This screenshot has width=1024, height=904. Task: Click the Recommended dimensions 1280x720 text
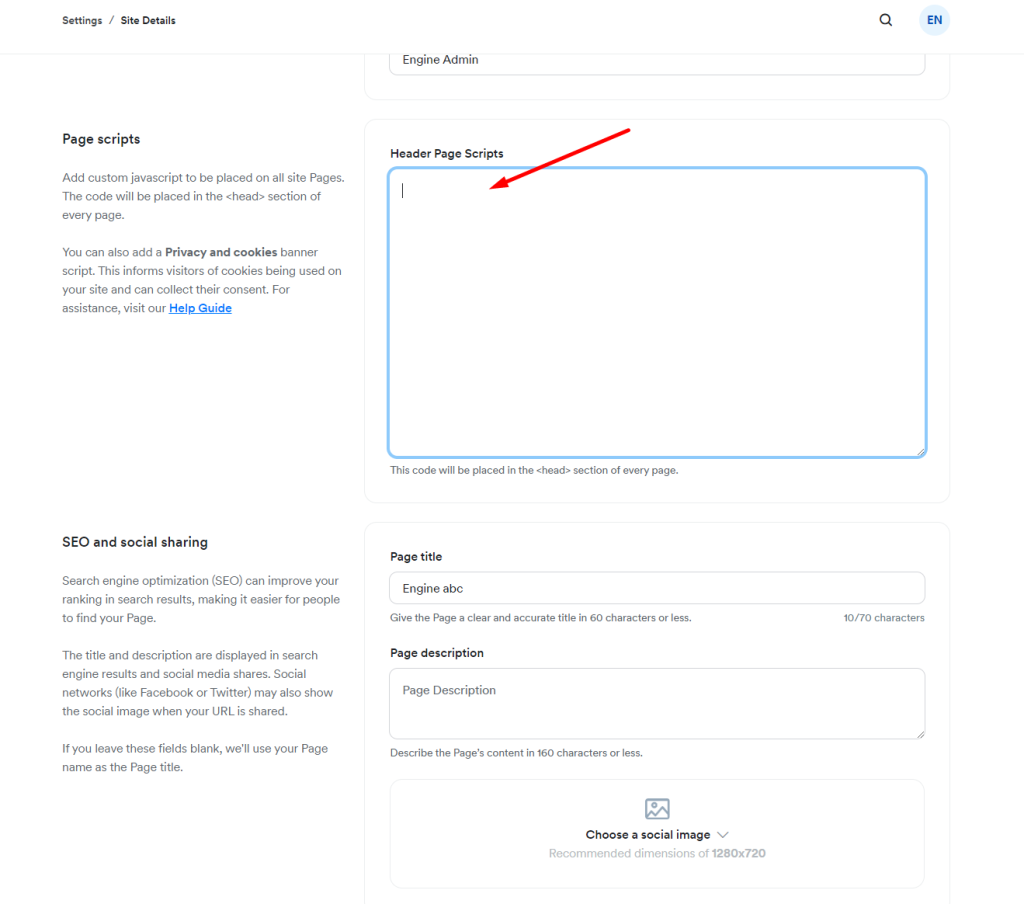(657, 854)
